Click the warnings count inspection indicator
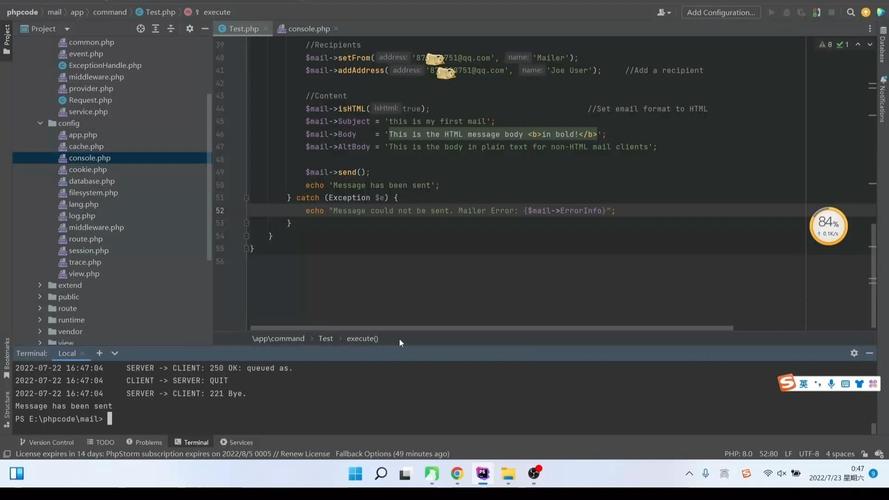The width and height of the screenshot is (889, 500). [x=826, y=44]
